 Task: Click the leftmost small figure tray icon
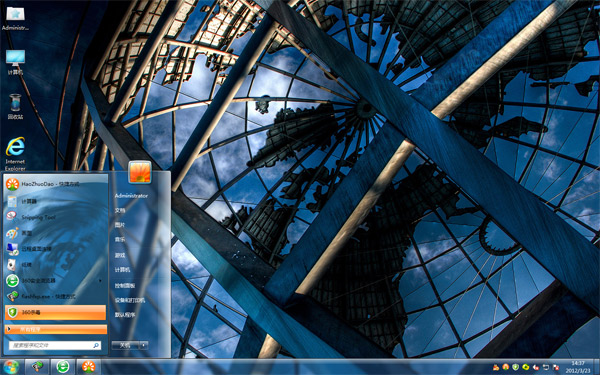[496, 367]
